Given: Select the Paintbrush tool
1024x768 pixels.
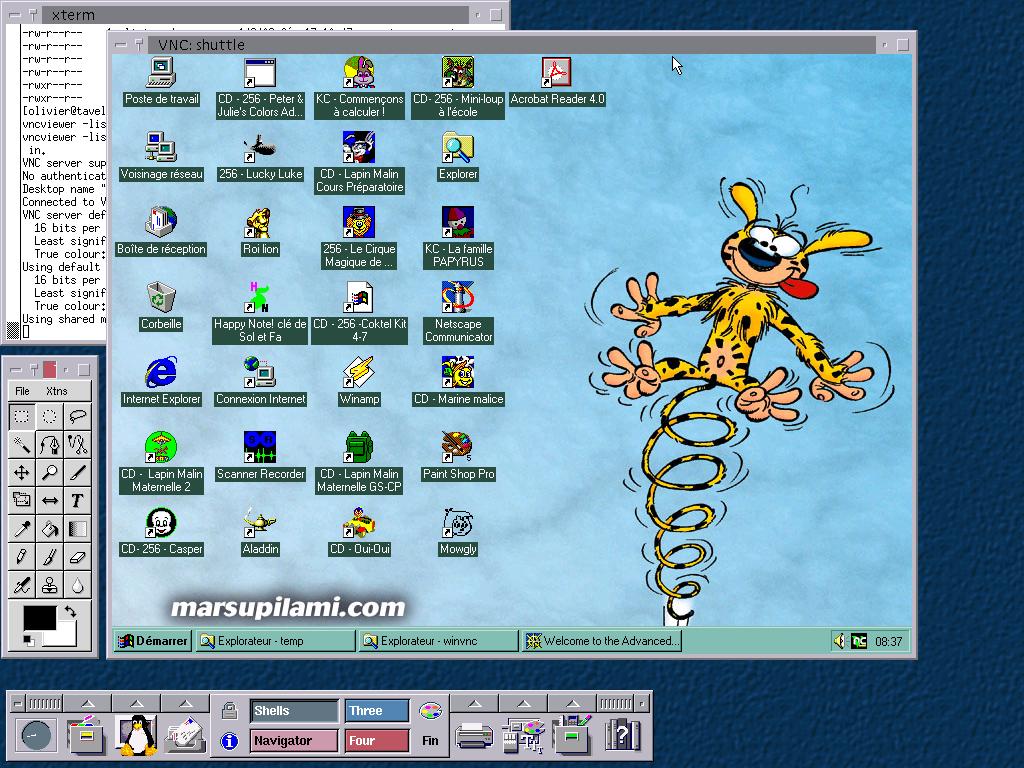Looking at the screenshot, I should click(x=50, y=557).
